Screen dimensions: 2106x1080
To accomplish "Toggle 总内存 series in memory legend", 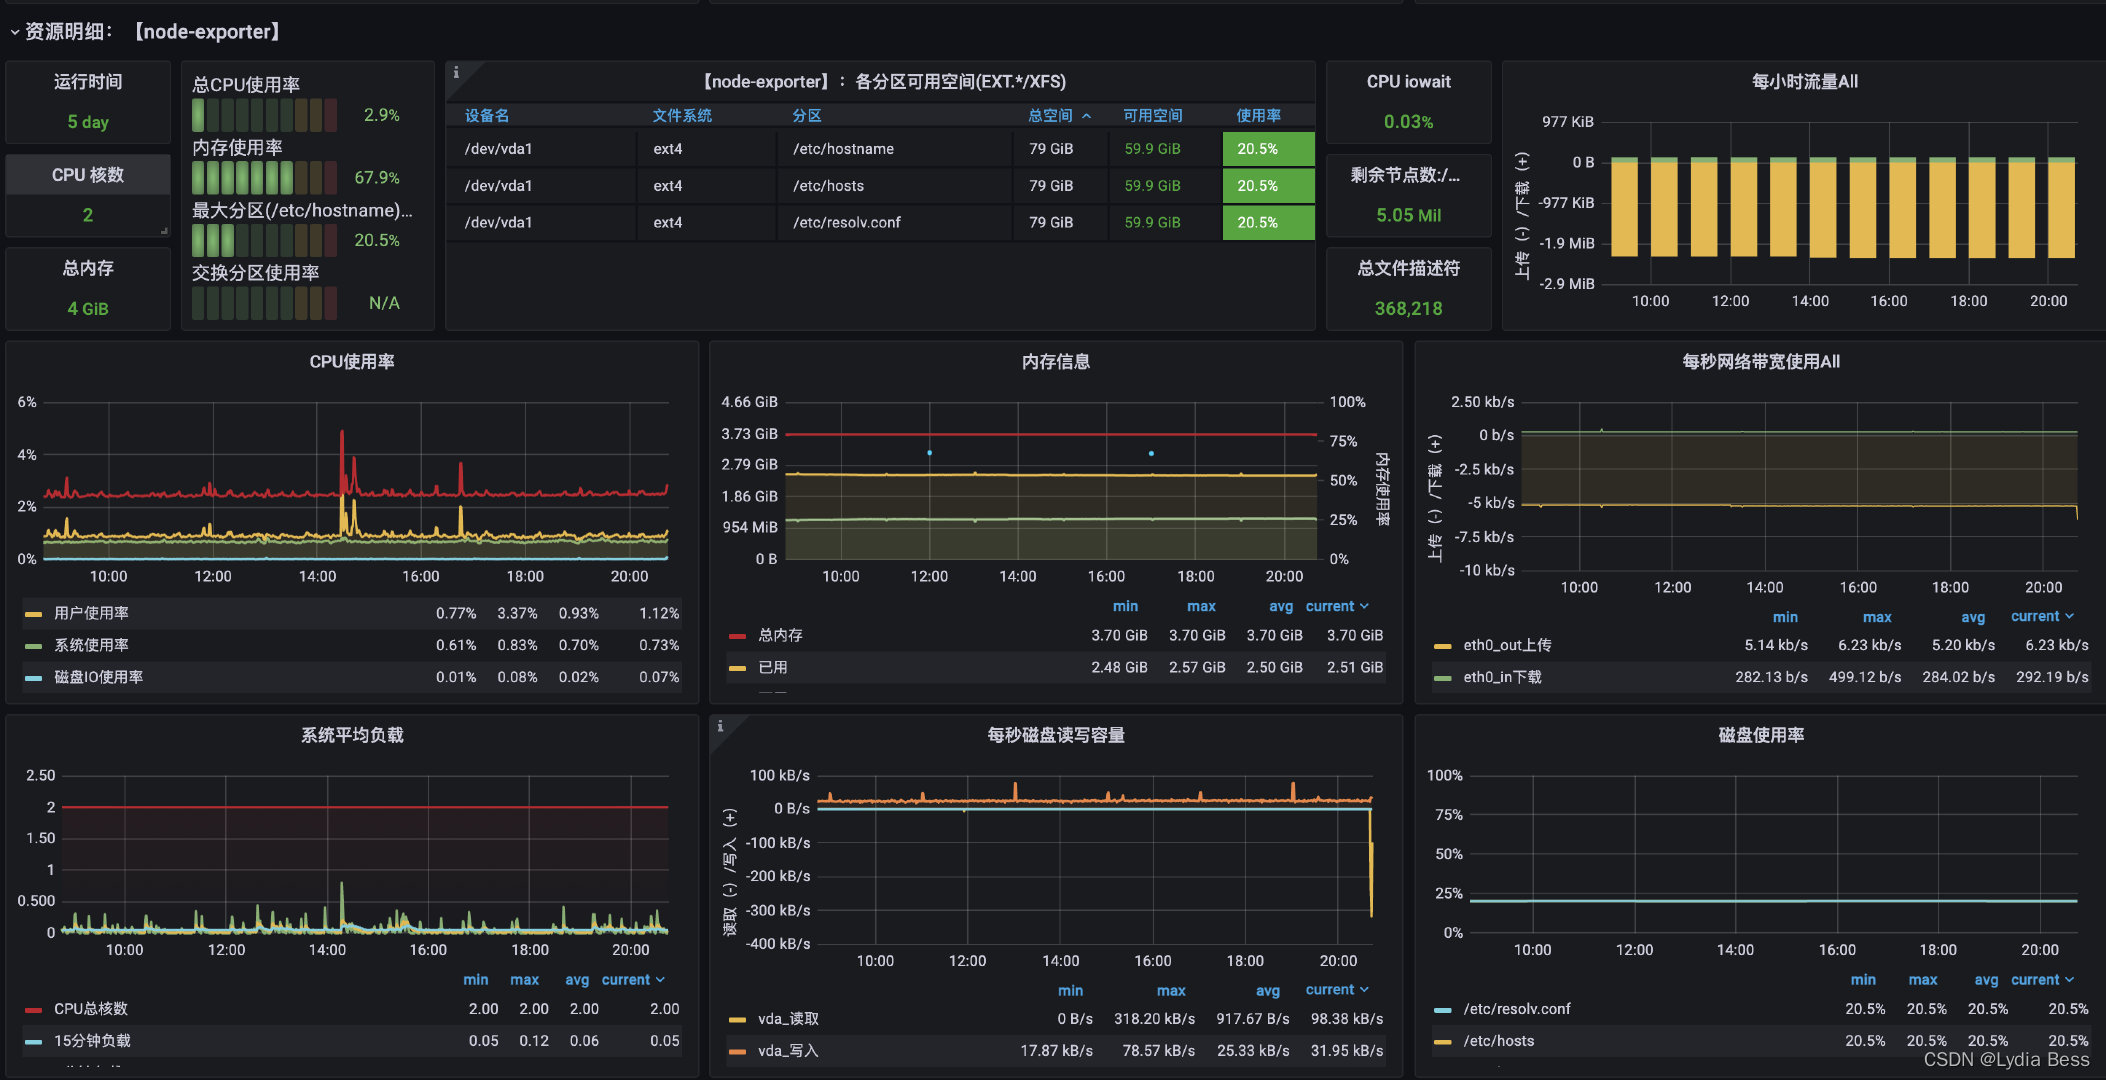I will [x=780, y=635].
